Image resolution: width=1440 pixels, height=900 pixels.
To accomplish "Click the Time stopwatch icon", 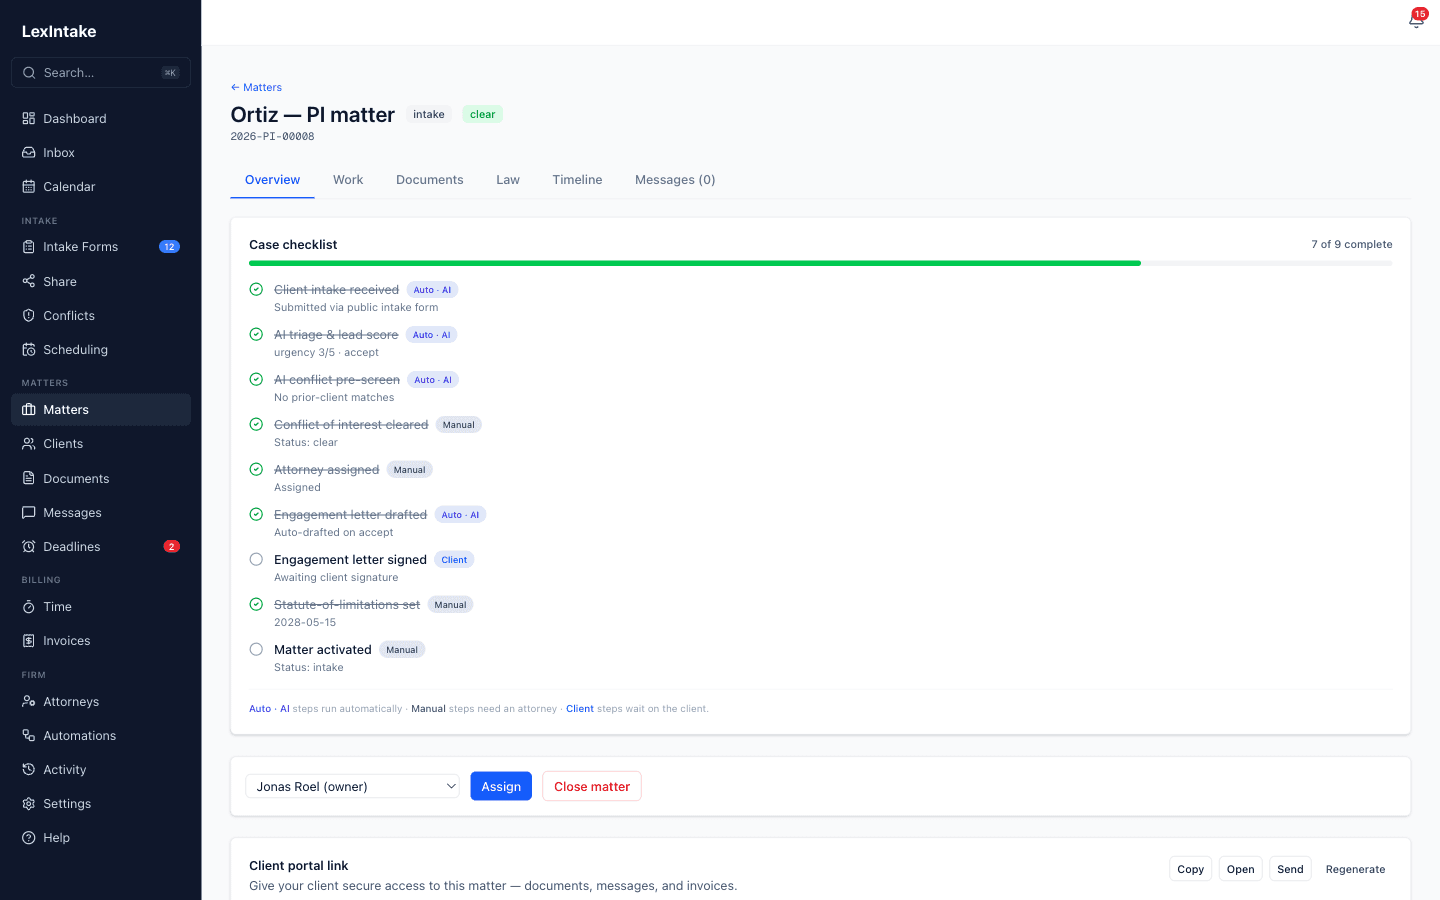I will (29, 606).
